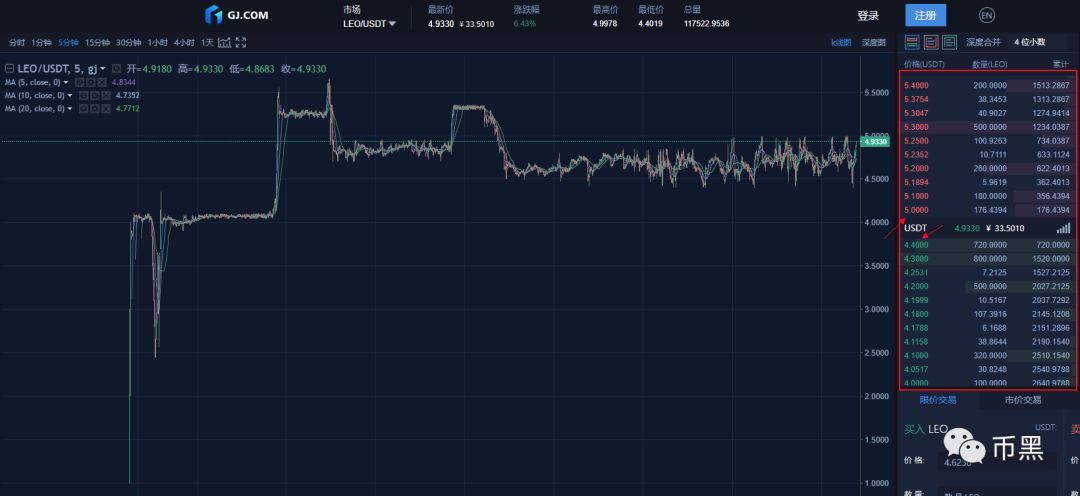
Task: Open the LEO/USDT market selector dropdown
Action: point(370,23)
